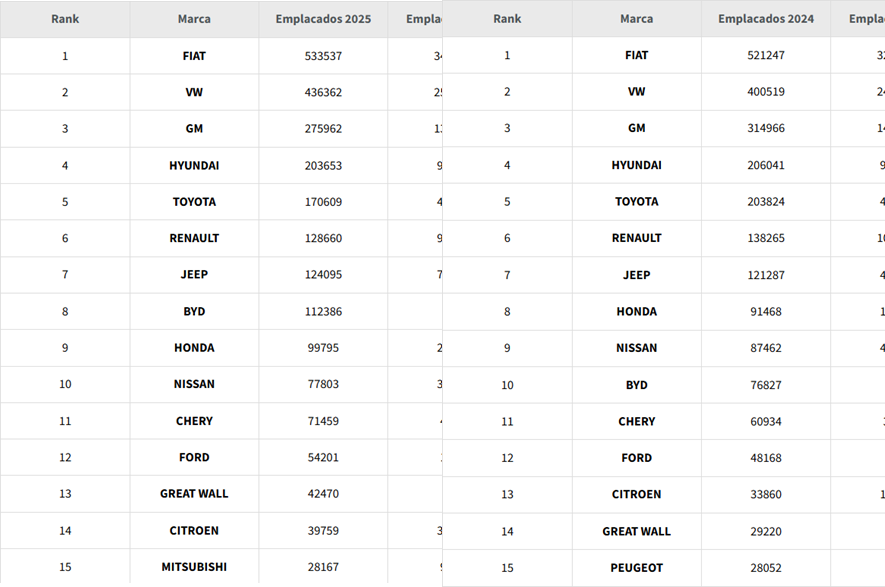Click the Rank header in the 2025 table
The height and width of the screenshot is (587, 885).
tap(65, 19)
